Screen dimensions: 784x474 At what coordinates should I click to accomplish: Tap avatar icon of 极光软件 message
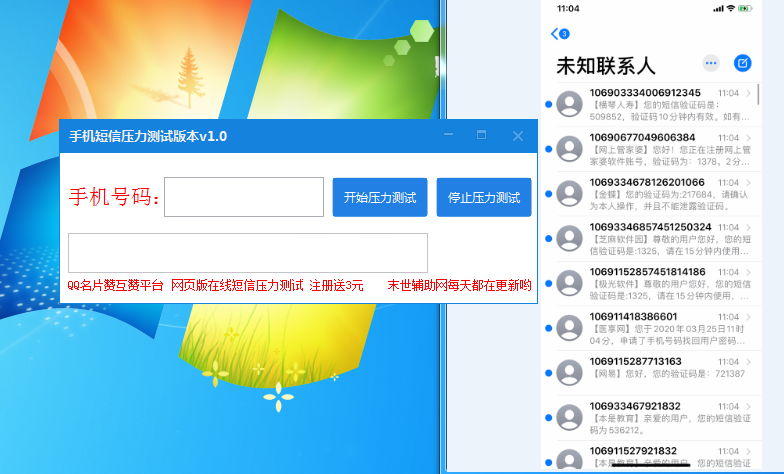pyautogui.click(x=570, y=283)
